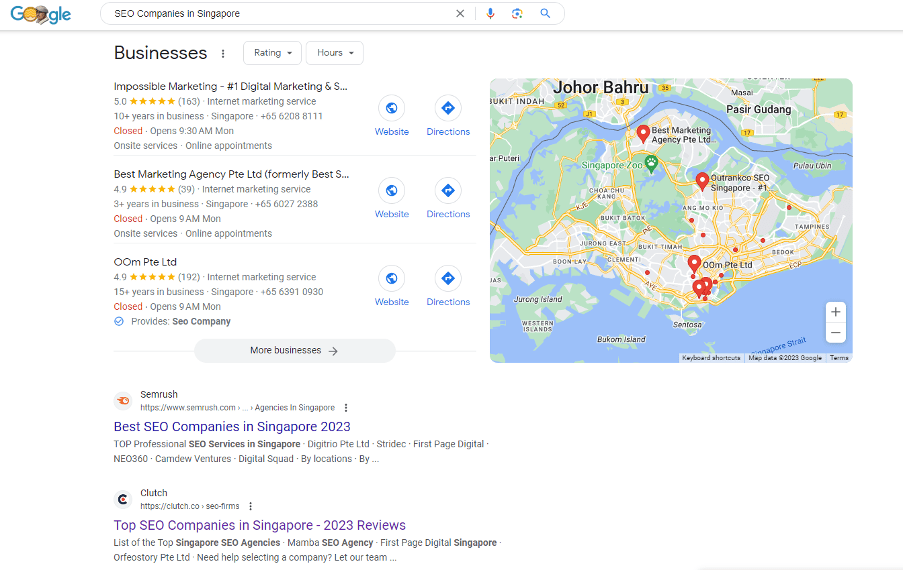
Task: Get directions to Best Marketing Agency
Action: pyautogui.click(x=448, y=191)
